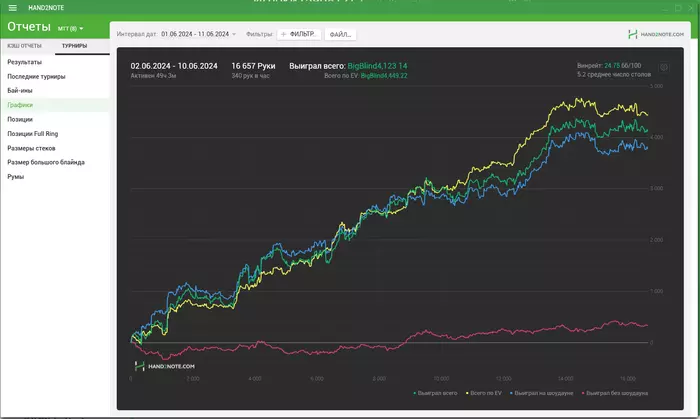Click the Выиграл всего BigBlind4,123.14 value
The width and height of the screenshot is (700, 419).
377,66
